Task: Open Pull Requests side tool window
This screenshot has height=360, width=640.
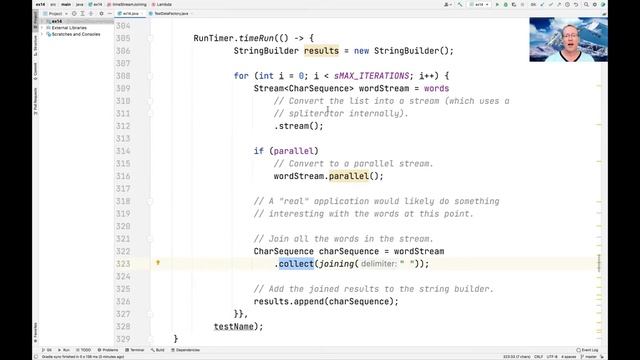Action: [36, 101]
